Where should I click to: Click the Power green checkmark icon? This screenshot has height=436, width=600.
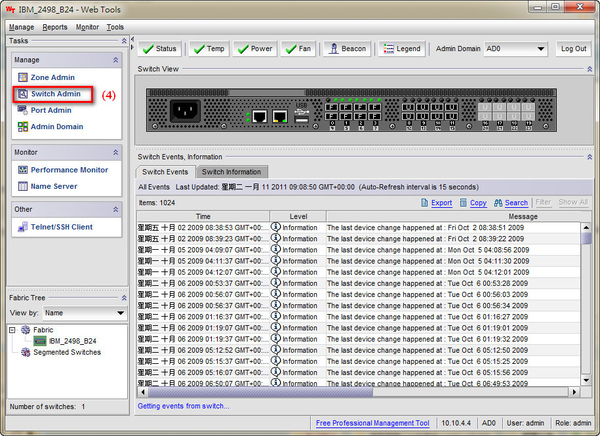243,49
